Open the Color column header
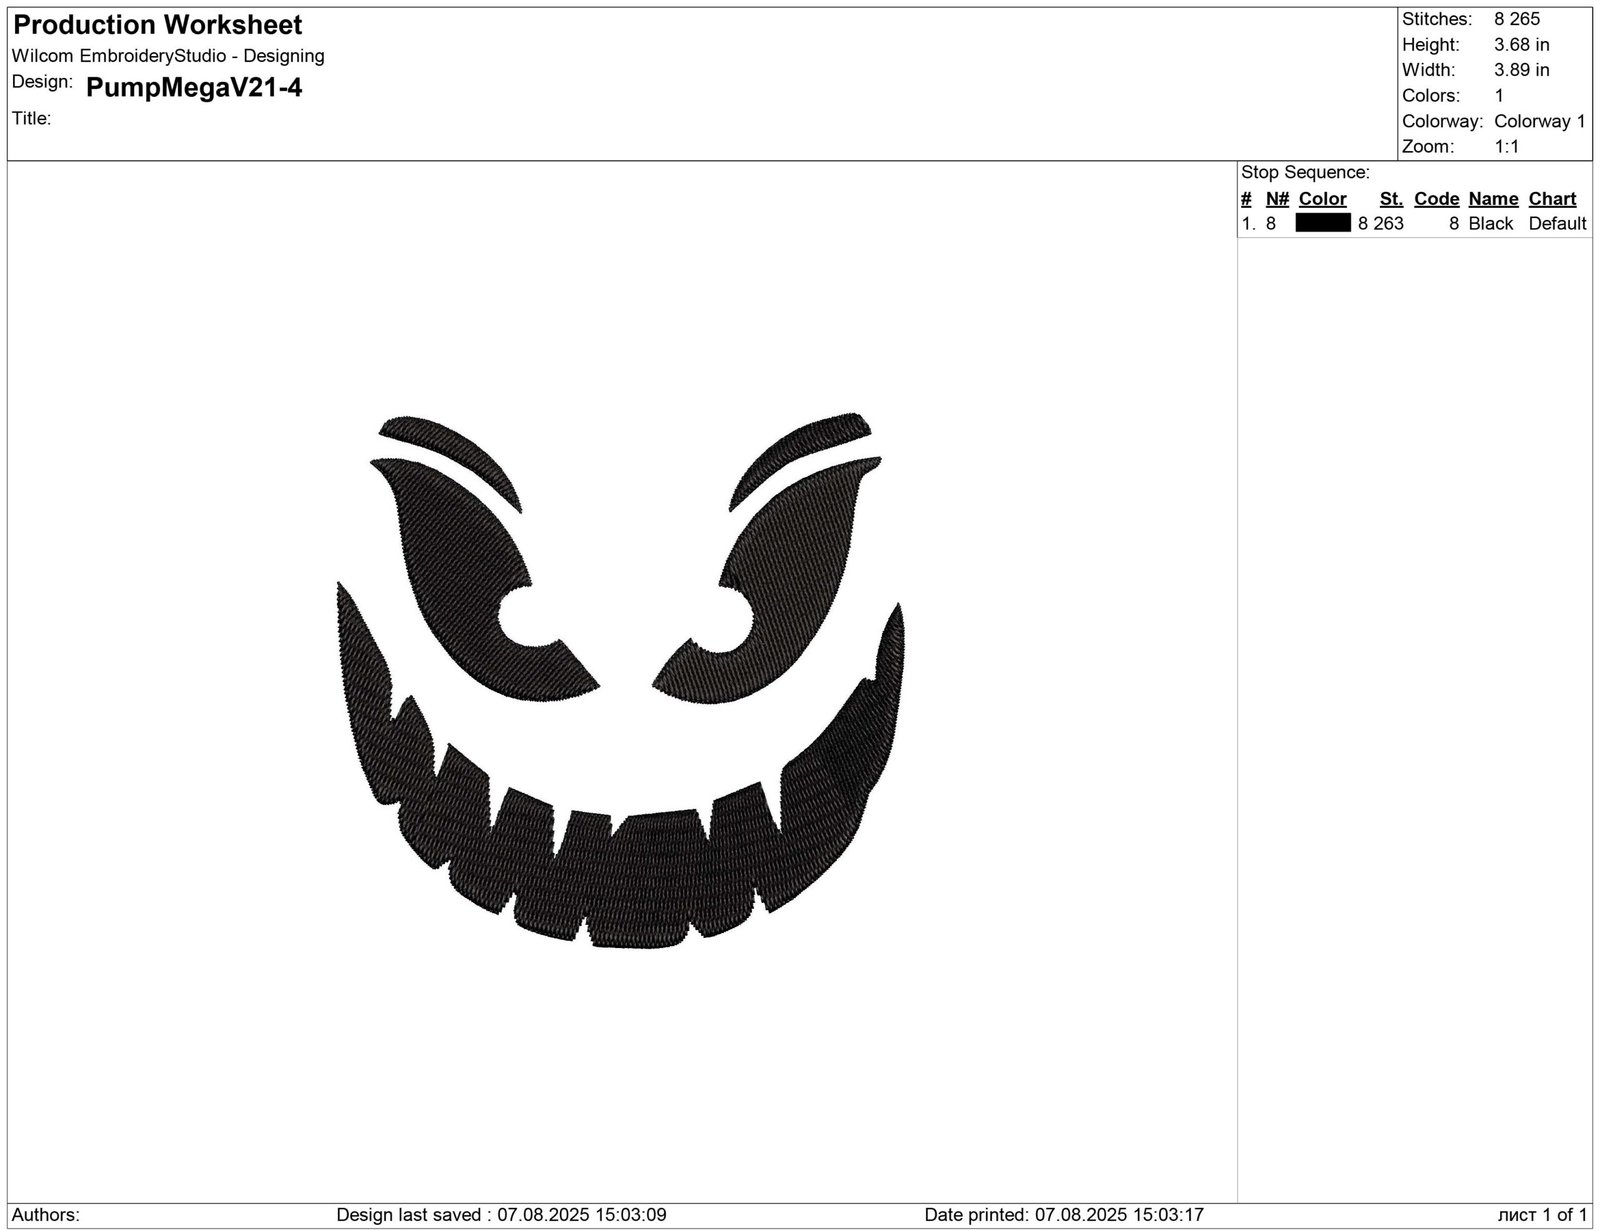The height and width of the screenshot is (1231, 1600). click(x=1321, y=198)
